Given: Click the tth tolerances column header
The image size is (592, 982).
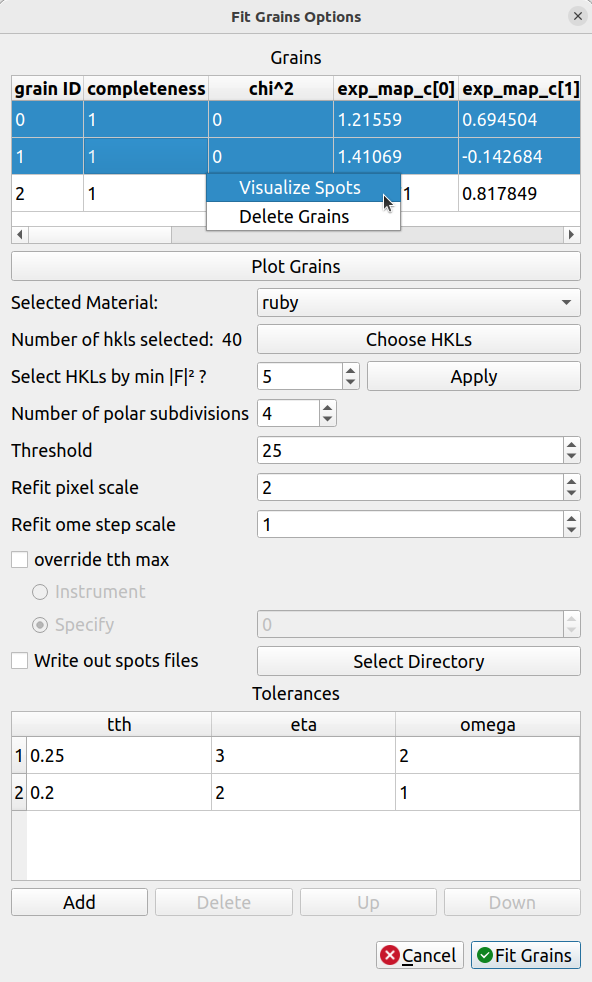Looking at the screenshot, I should tap(119, 725).
